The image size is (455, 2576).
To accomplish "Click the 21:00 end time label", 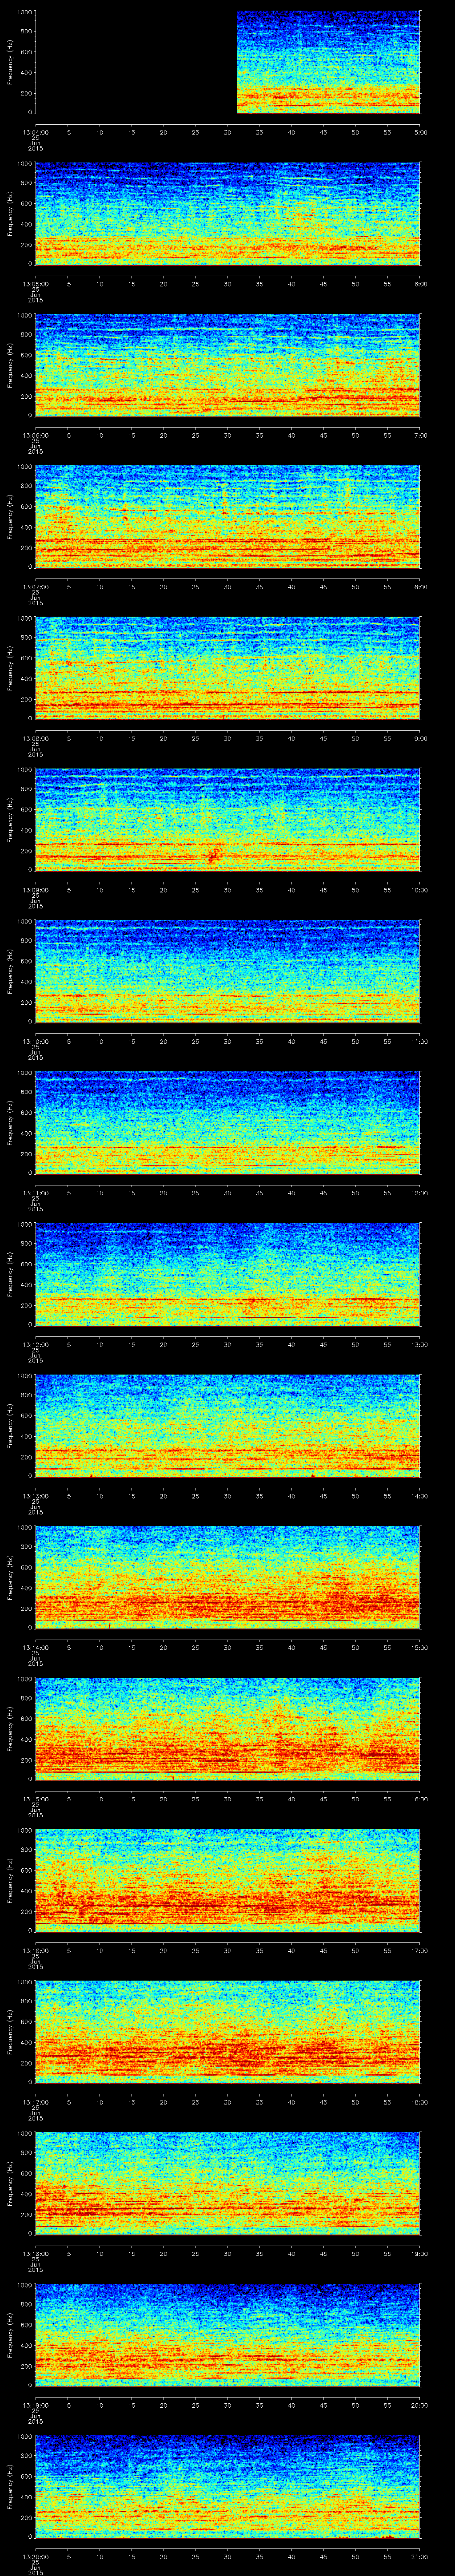I will (420, 2556).
